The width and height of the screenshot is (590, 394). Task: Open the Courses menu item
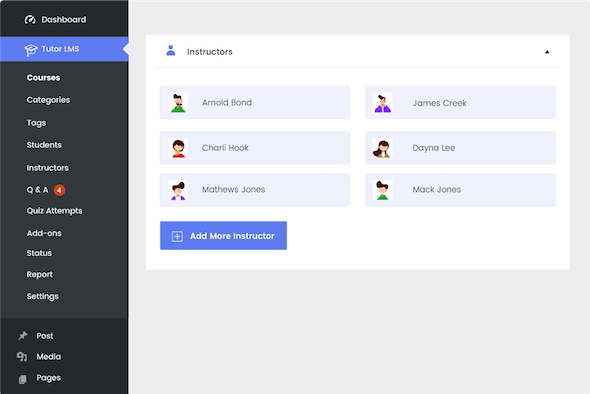point(43,78)
